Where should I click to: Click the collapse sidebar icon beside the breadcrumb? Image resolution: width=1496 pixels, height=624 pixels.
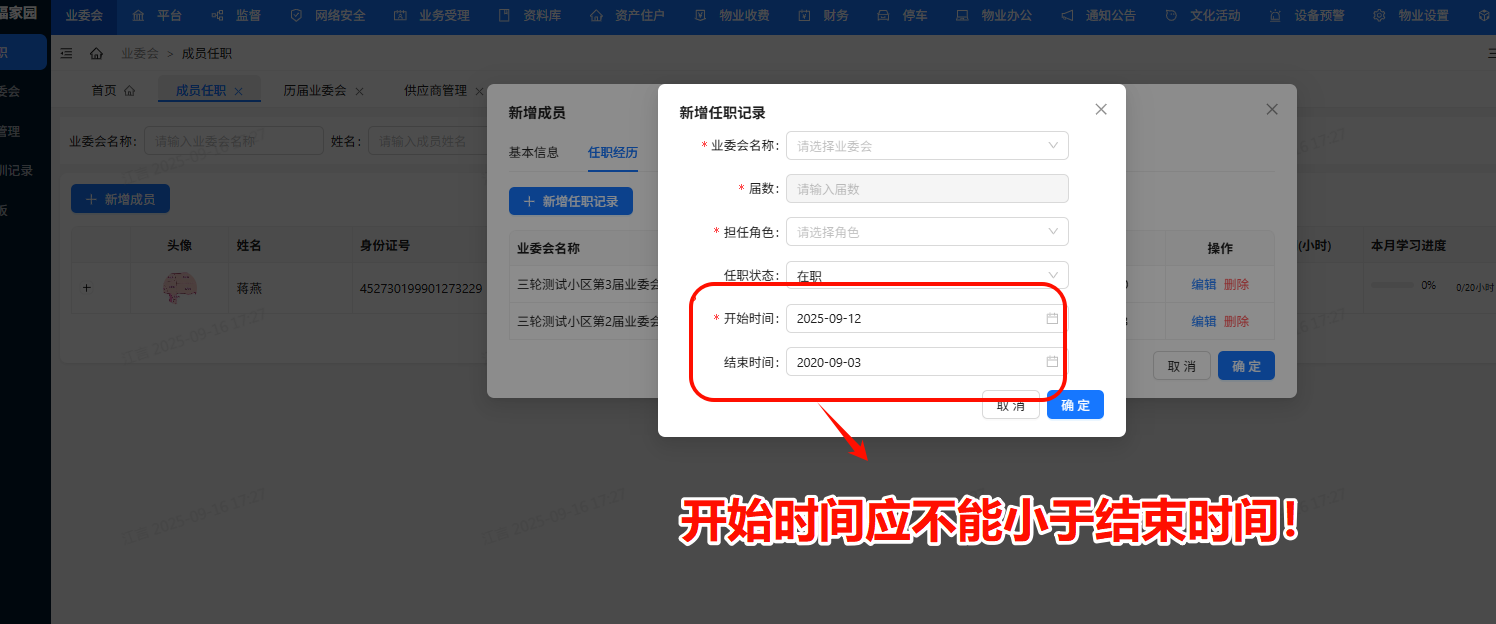[x=65, y=53]
